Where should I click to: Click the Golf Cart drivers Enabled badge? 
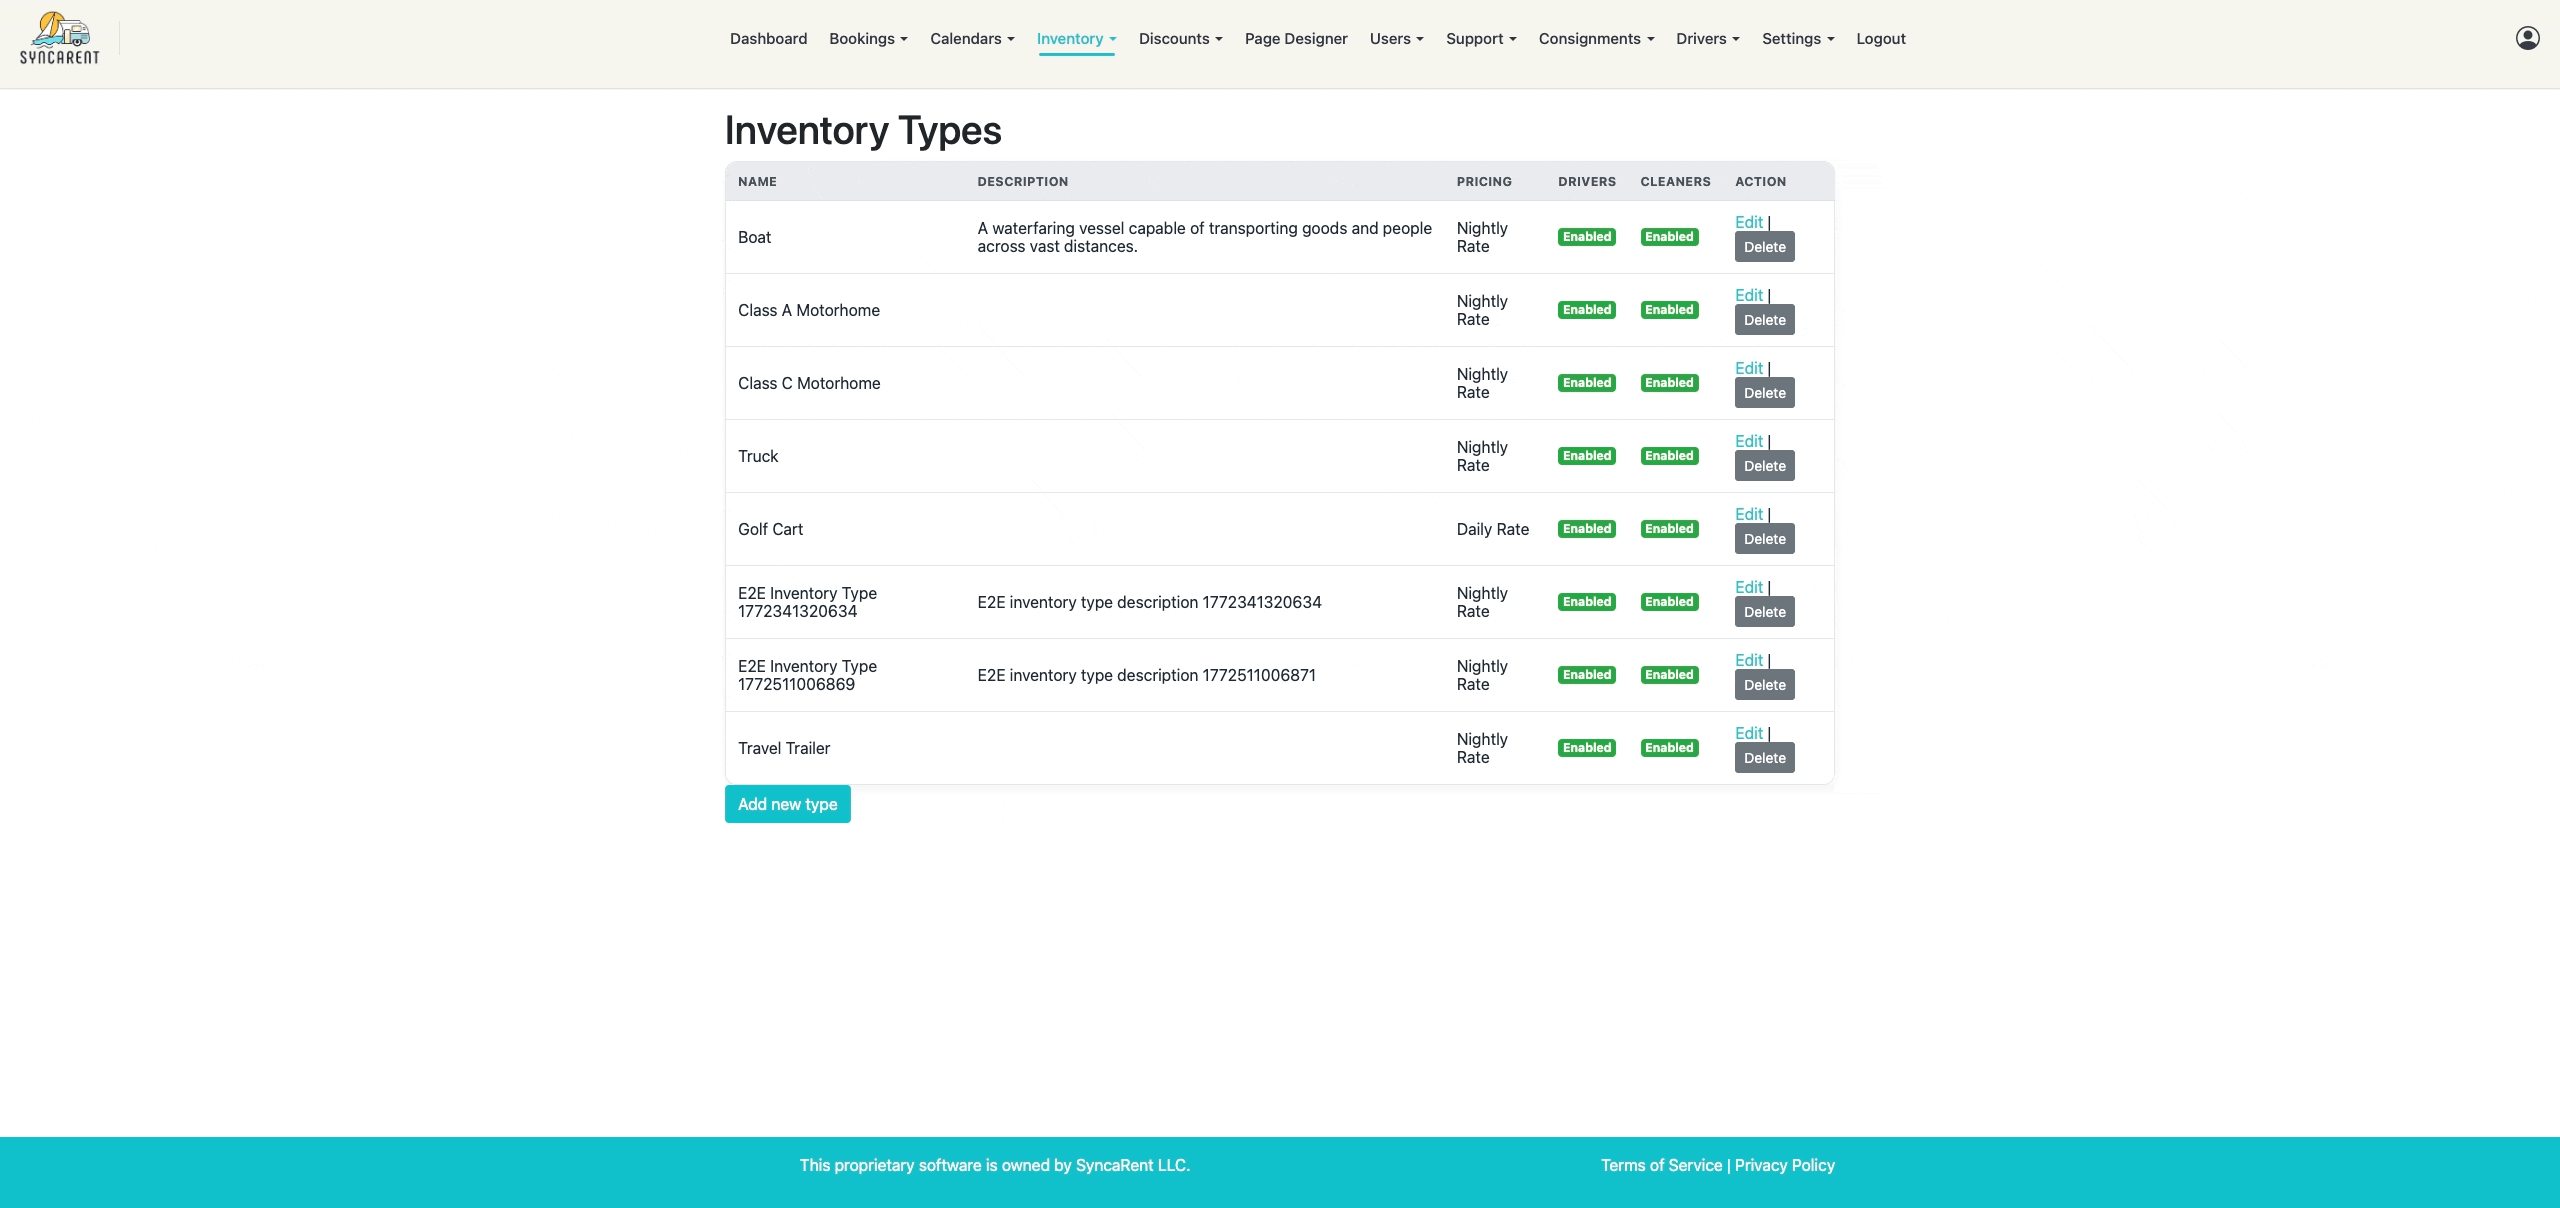tap(1587, 529)
